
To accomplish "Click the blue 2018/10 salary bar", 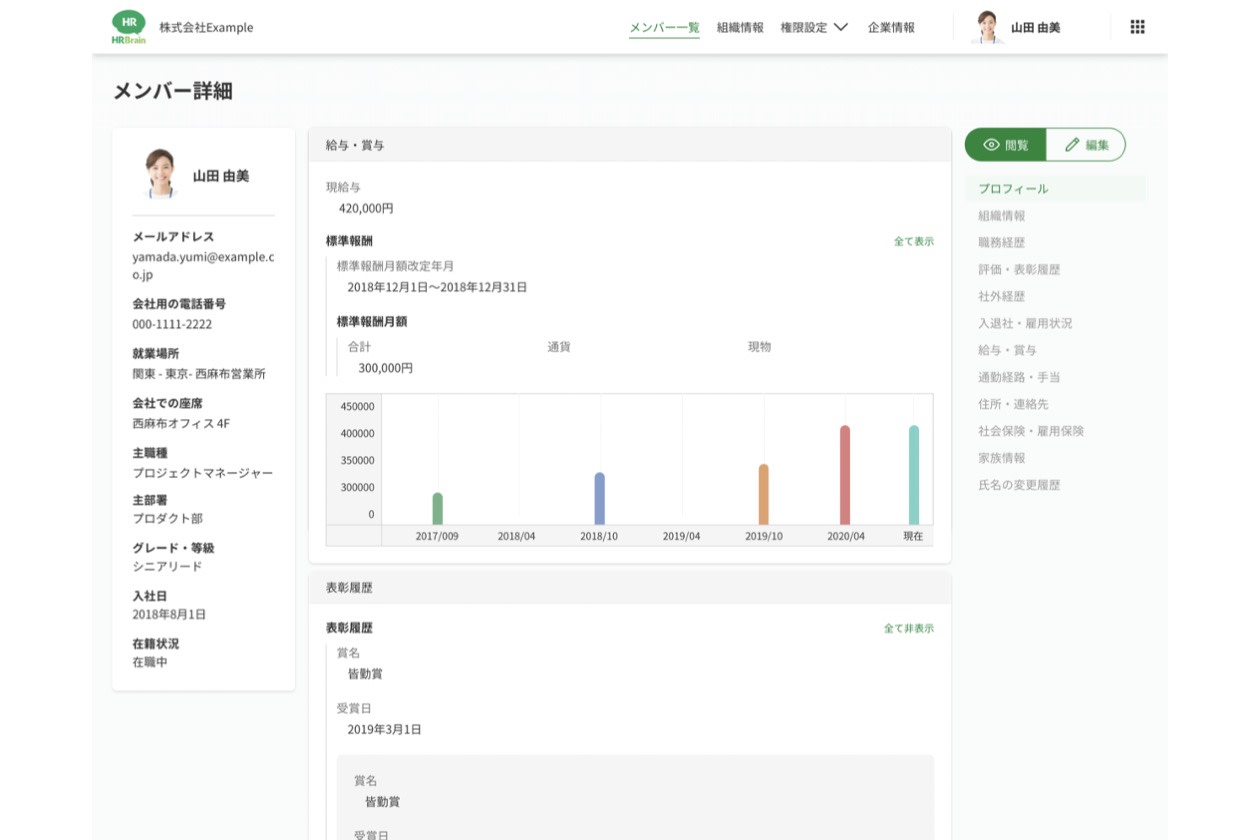I will pos(599,499).
